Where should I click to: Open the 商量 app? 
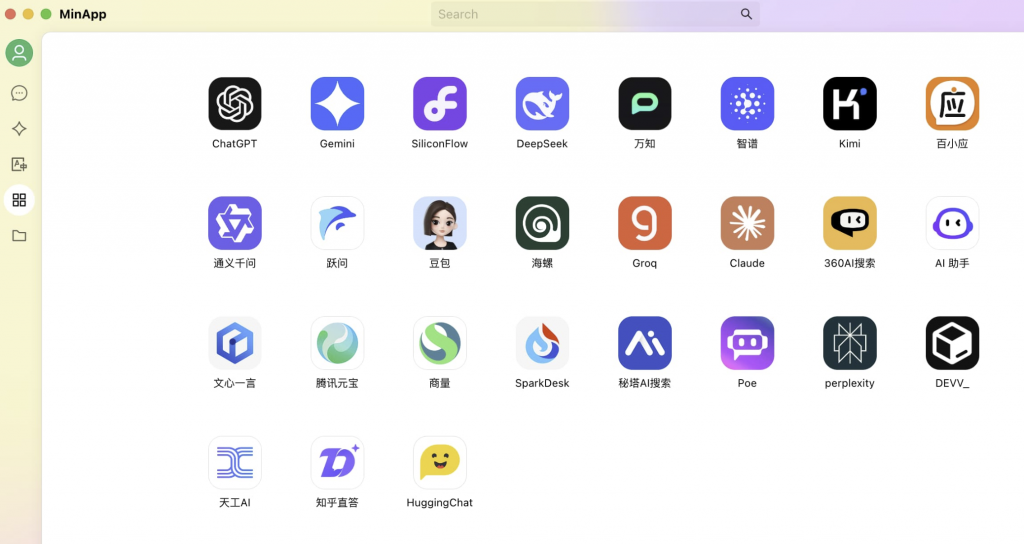click(x=440, y=344)
